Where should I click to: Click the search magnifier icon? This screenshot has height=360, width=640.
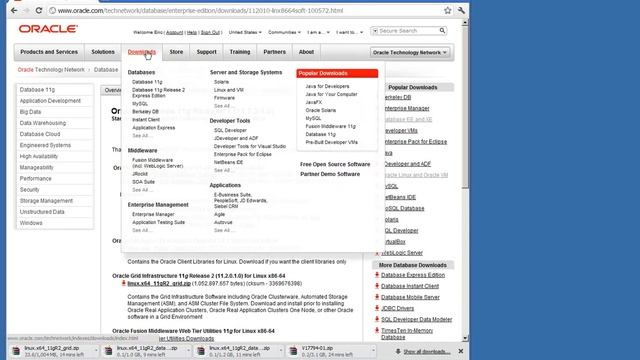(442, 31)
